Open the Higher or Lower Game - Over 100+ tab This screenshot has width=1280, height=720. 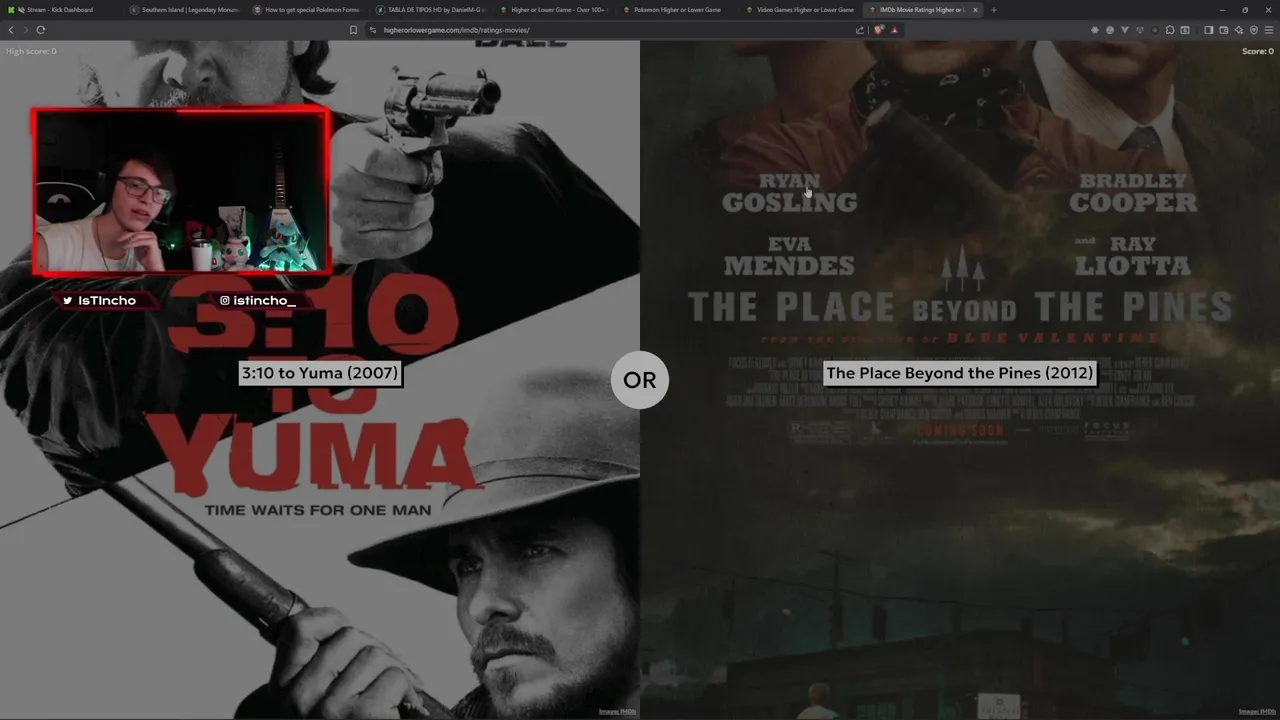[x=554, y=10]
